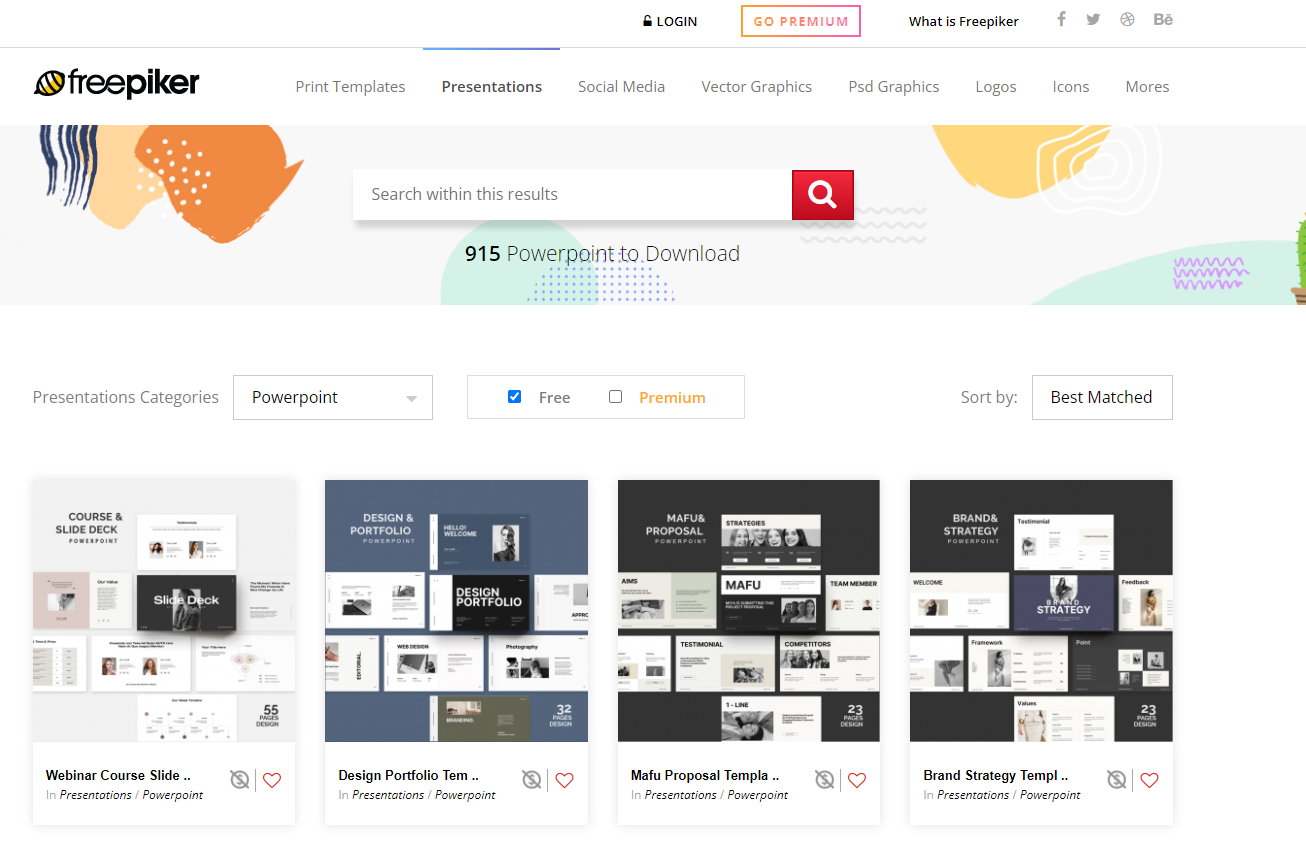Open the Mores navigation menu
Image resolution: width=1306 pixels, height=842 pixels.
click(x=1147, y=87)
